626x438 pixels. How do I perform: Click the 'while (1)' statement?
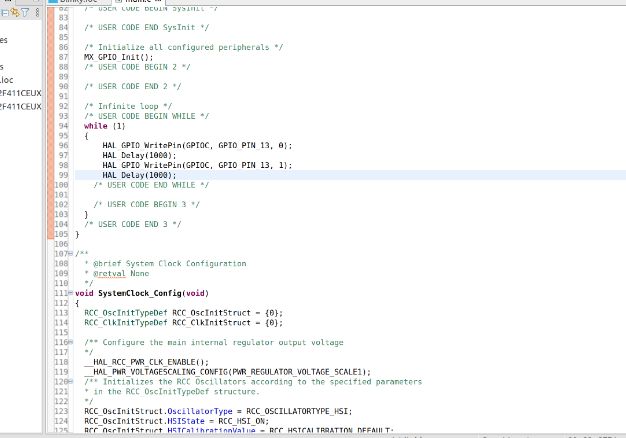[105, 126]
